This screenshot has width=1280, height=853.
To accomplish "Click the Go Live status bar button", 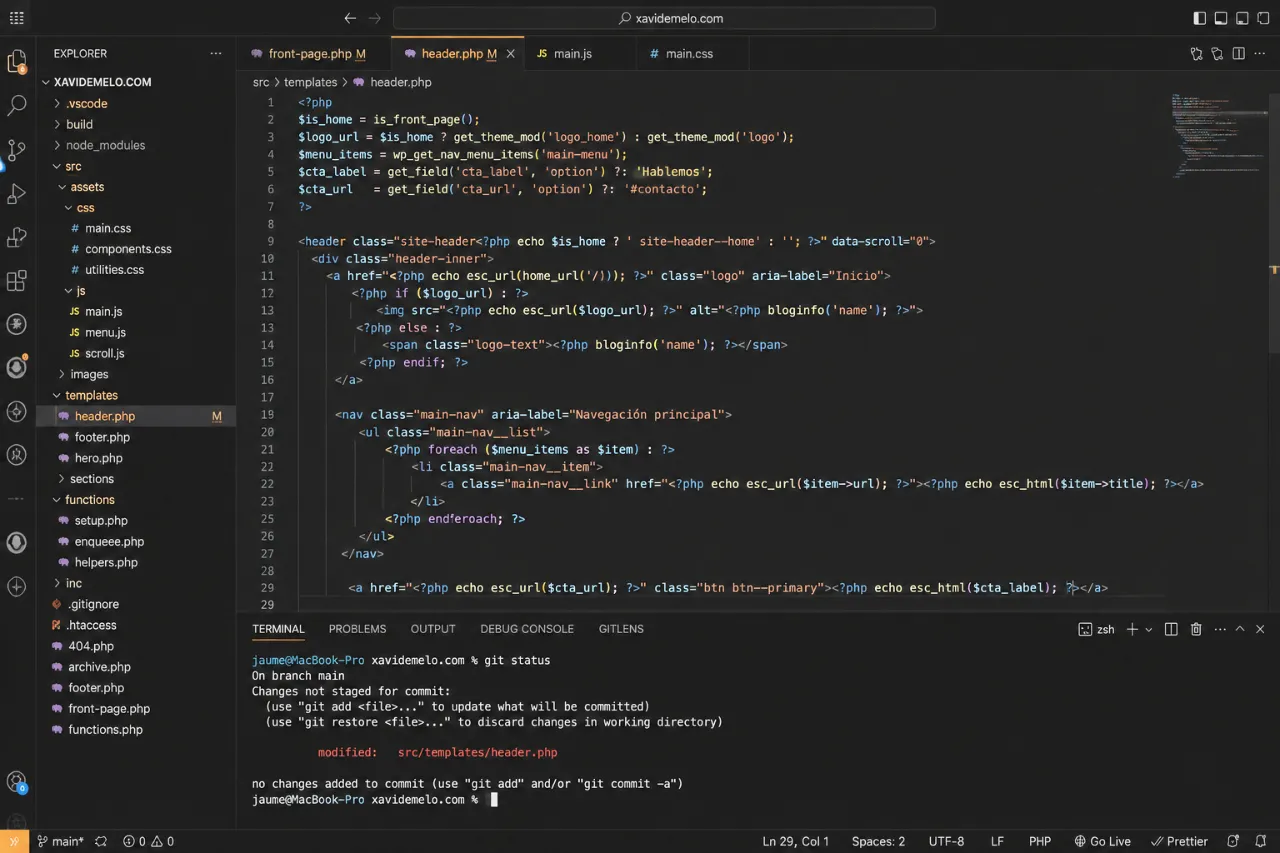I will (x=1102, y=841).
